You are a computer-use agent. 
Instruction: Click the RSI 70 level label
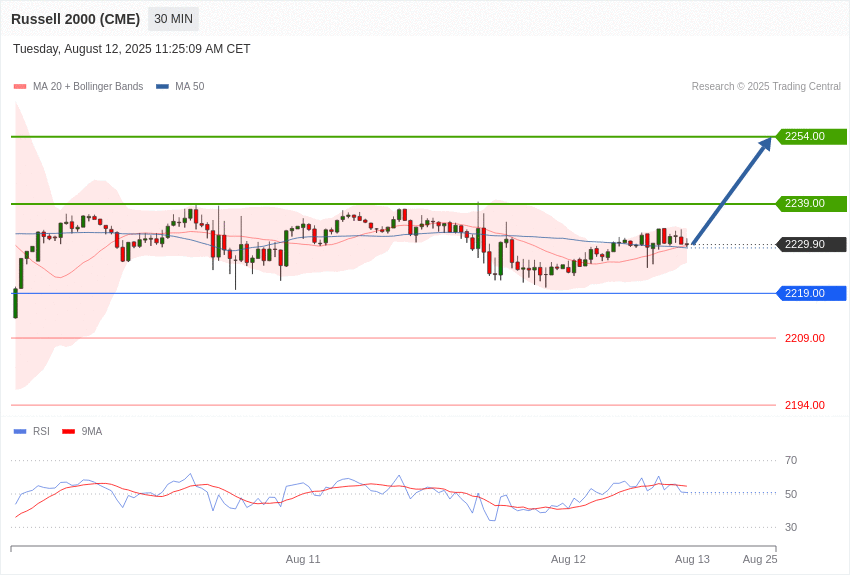tap(791, 461)
